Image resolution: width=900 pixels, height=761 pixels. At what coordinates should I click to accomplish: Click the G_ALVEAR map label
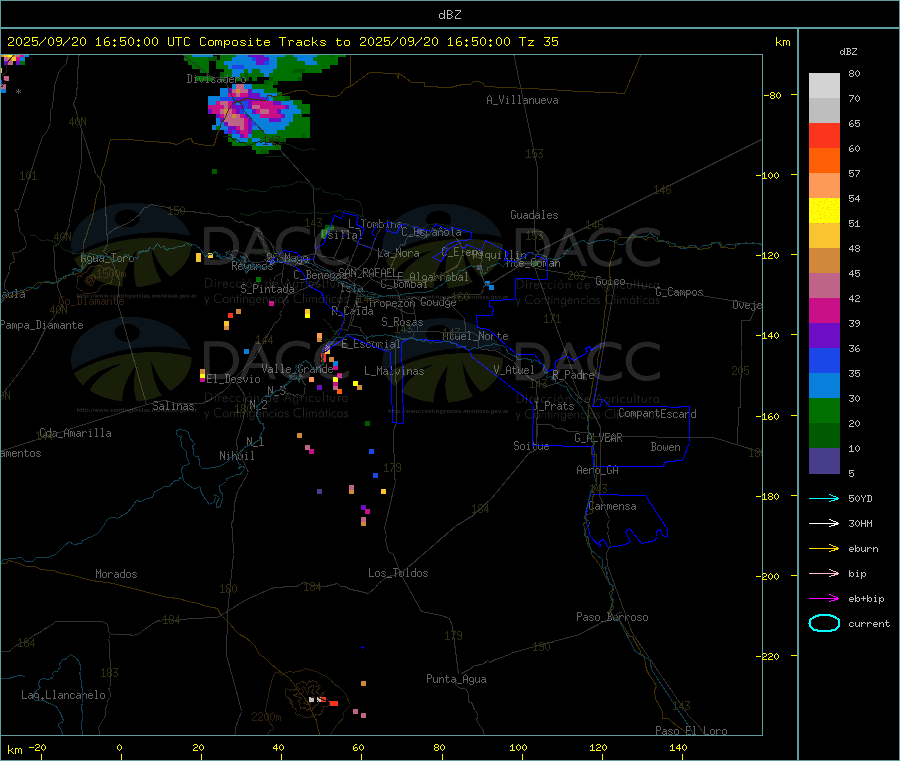[598, 438]
